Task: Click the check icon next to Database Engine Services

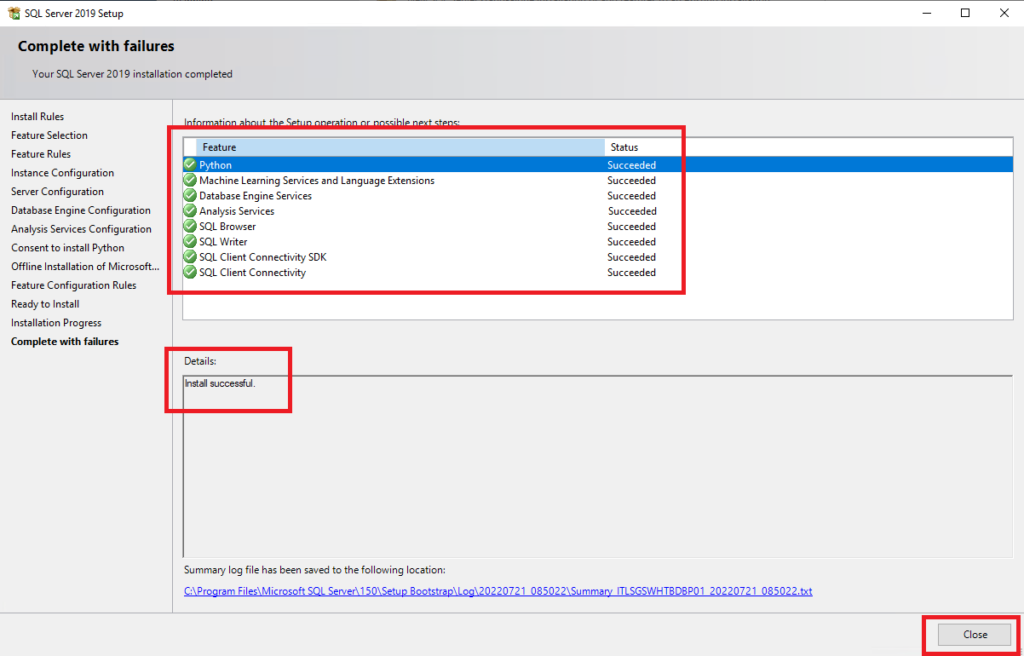Action: click(x=190, y=195)
